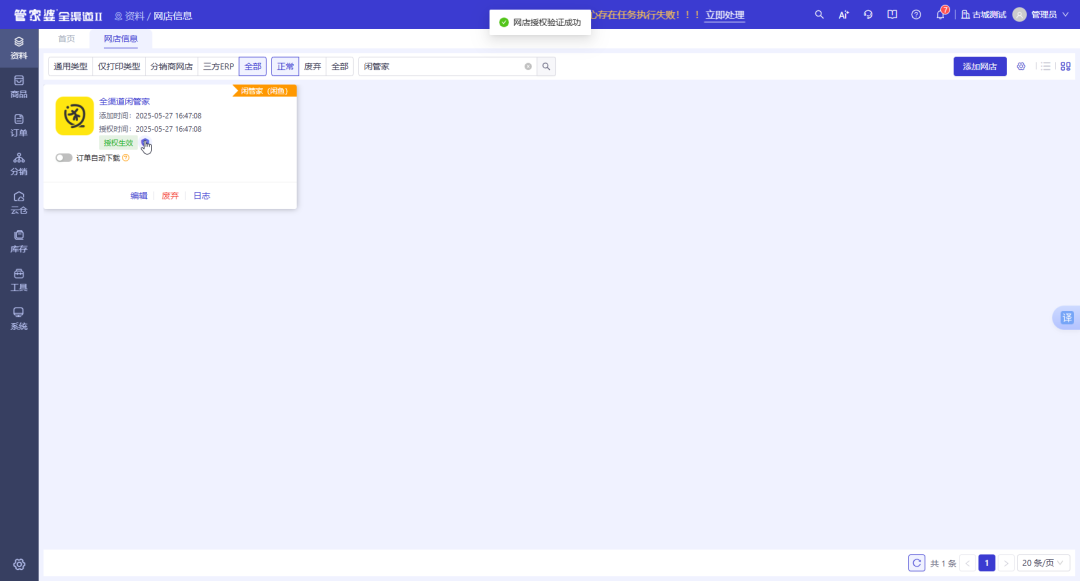
Task: Click 编辑 on the shop card
Action: click(x=138, y=196)
